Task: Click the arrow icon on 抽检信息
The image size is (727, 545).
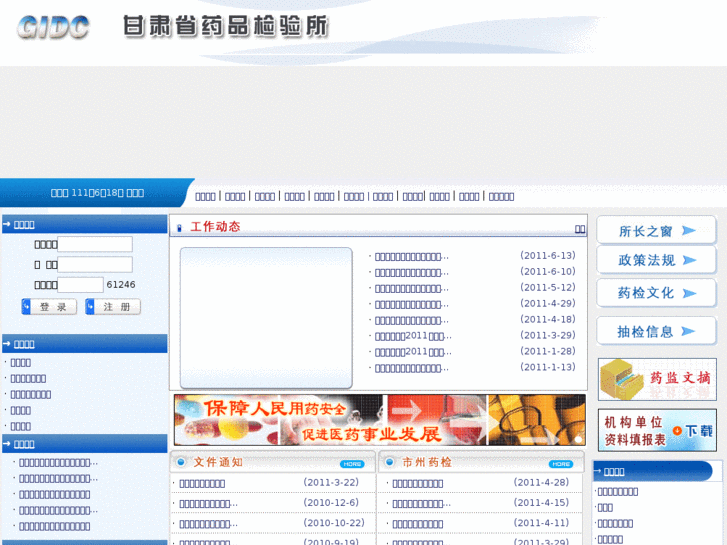Action: [688, 331]
